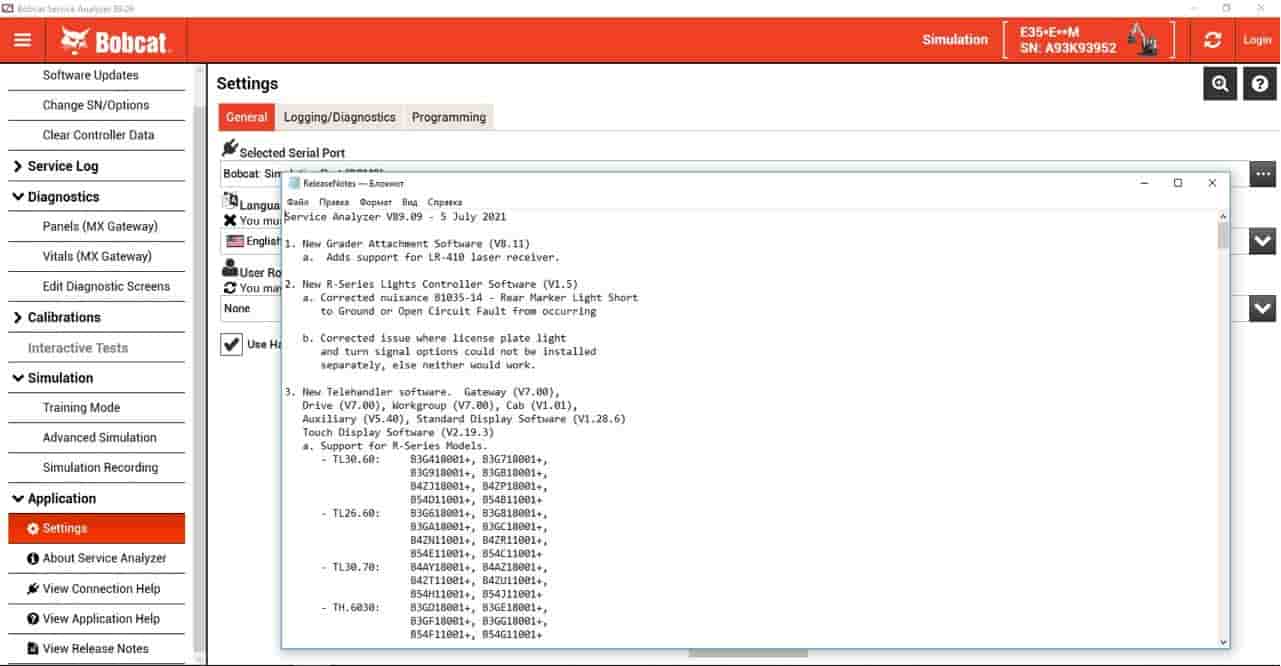Viewport: 1281px width, 666px height.
Task: Click the Bobcat logo in header
Action: click(x=116, y=41)
